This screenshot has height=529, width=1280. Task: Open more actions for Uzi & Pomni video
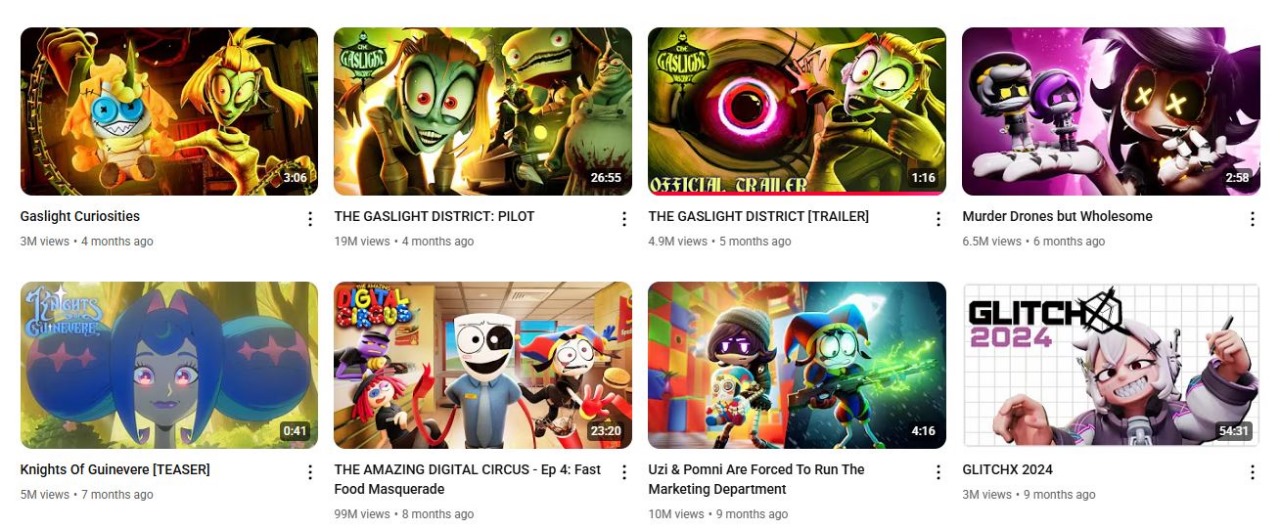[938, 472]
